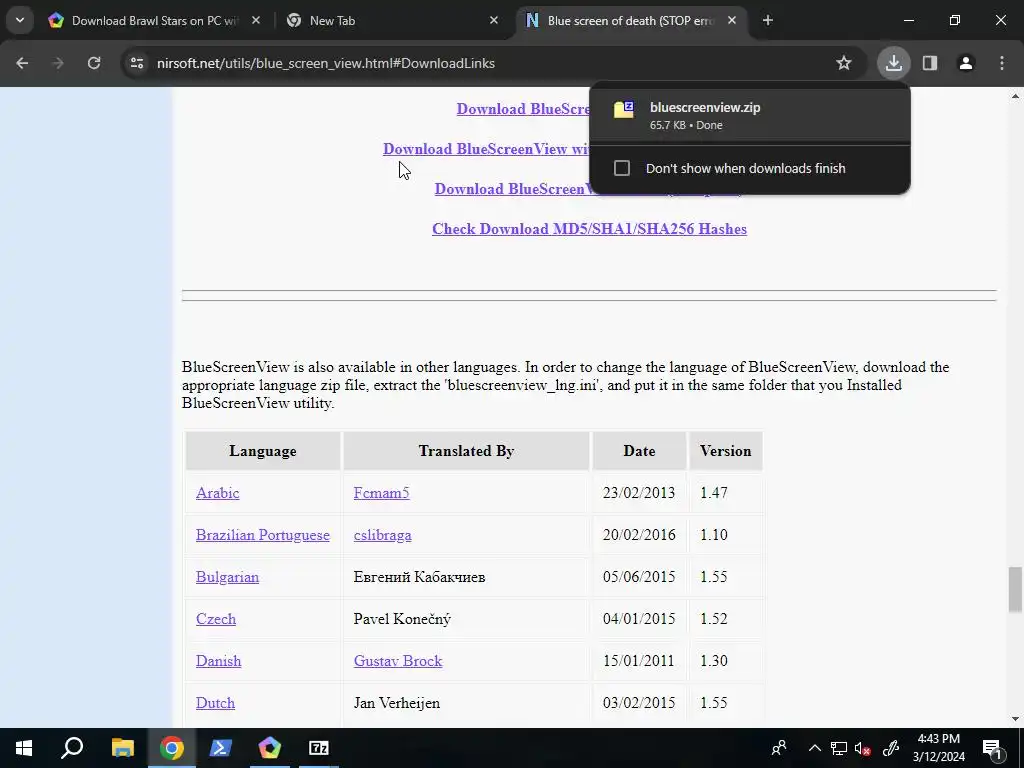Open File Explorer from taskbar

[x=122, y=748]
